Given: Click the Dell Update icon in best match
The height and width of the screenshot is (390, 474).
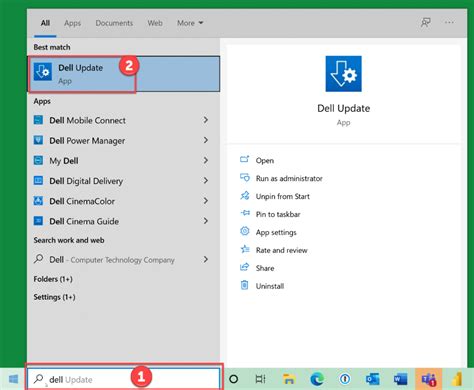Looking at the screenshot, I should tap(43, 72).
